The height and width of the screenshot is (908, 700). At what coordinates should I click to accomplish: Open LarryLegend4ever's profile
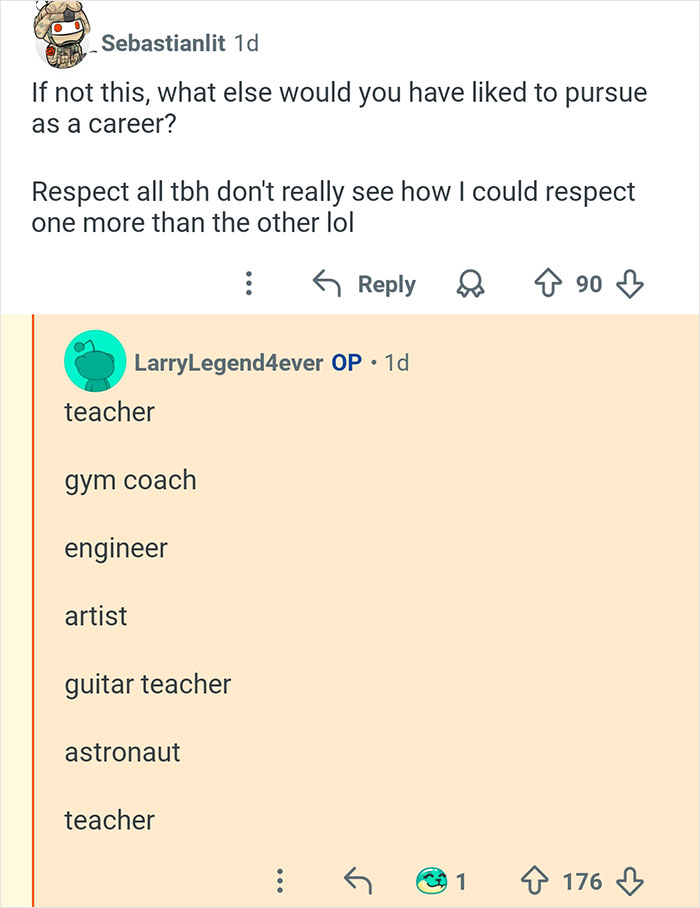coord(225,364)
